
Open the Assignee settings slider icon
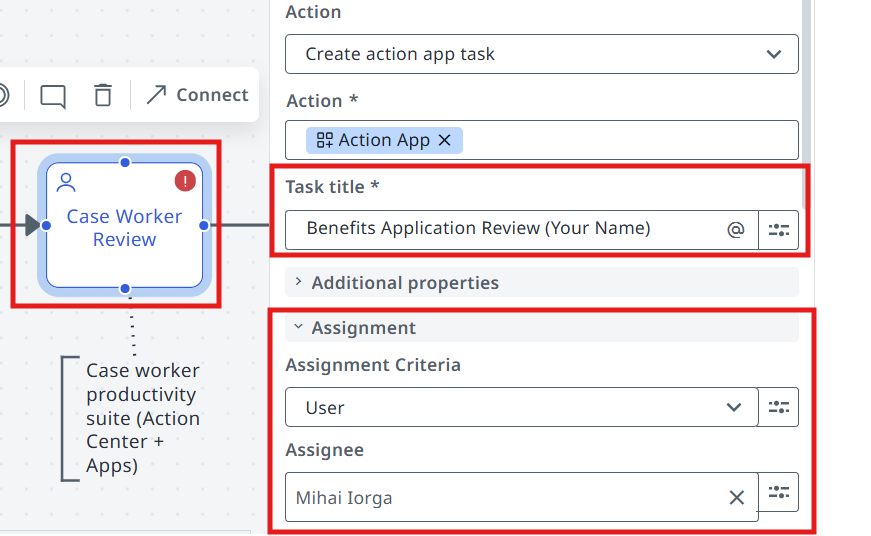[779, 492]
